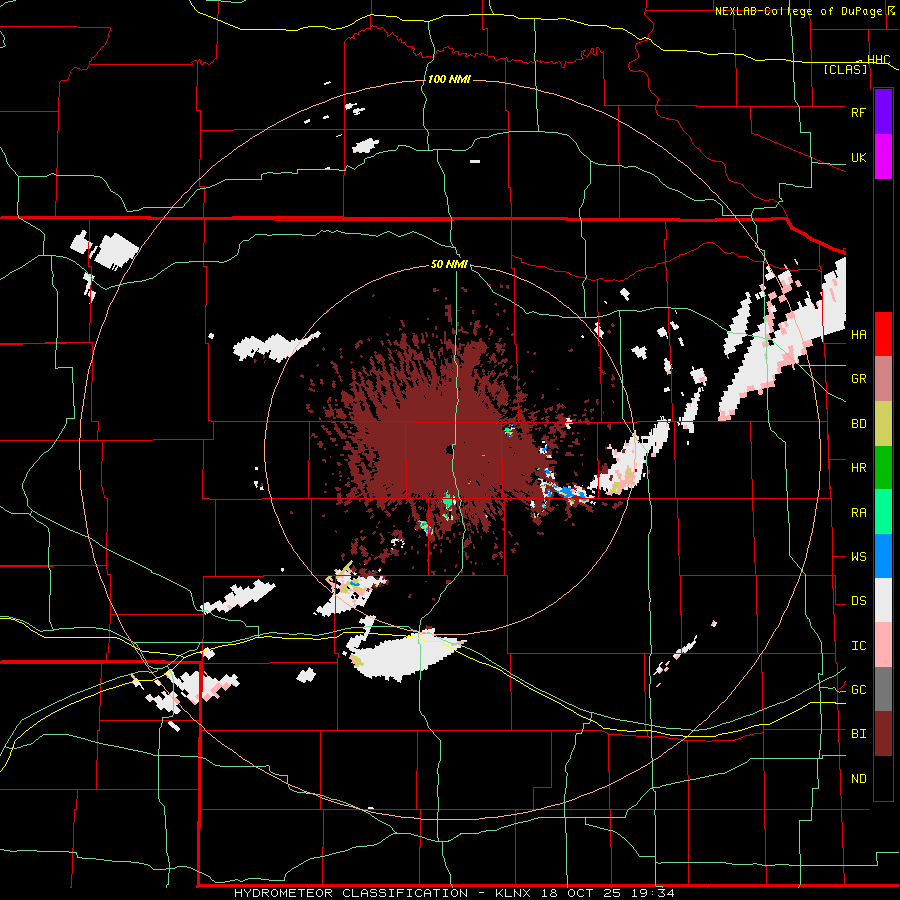
Task: Select the yellow BD big drops swatch
Action: tap(883, 424)
